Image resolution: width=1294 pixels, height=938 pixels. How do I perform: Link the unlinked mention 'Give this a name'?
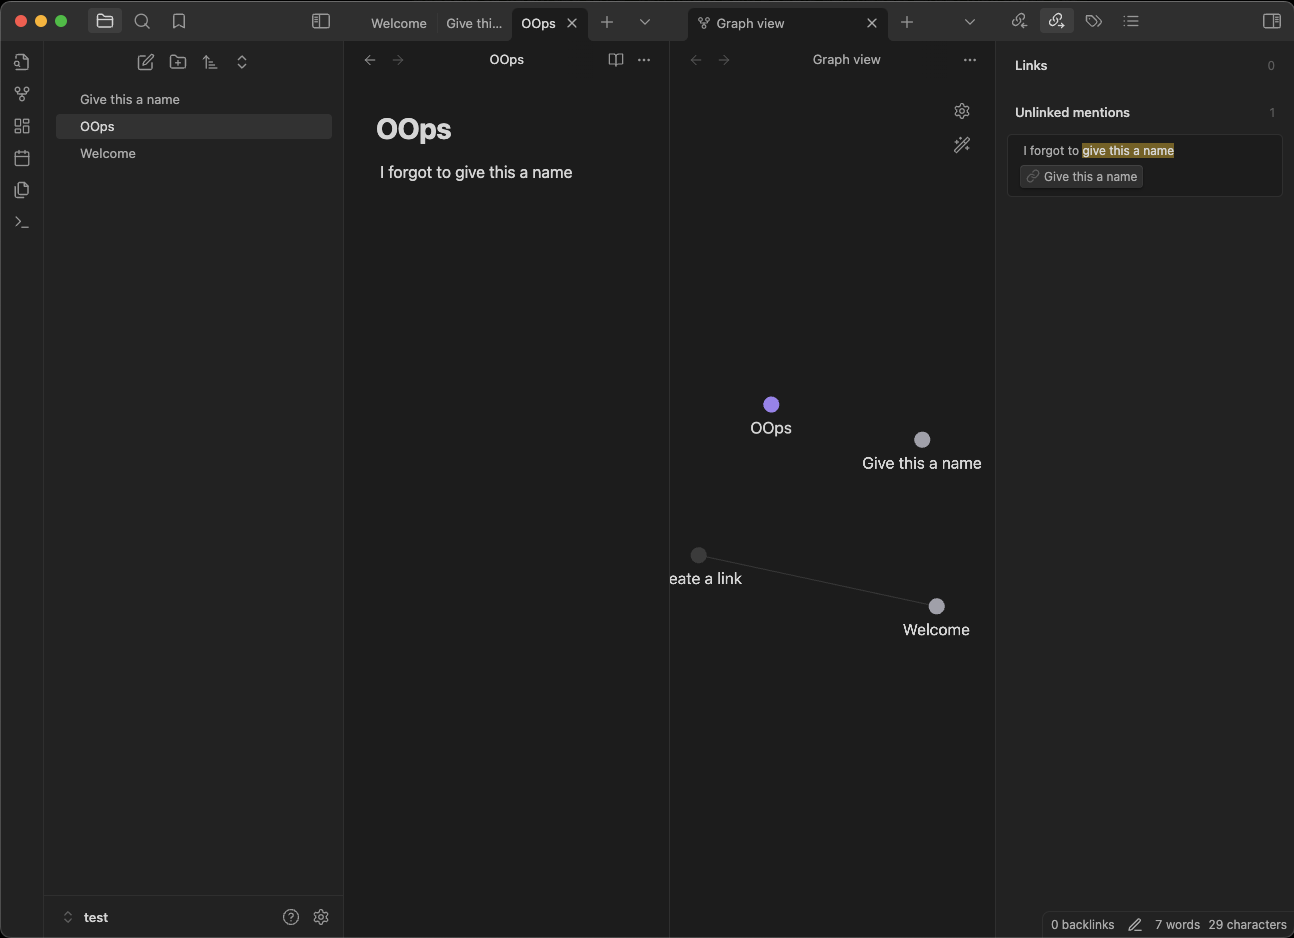1081,177
